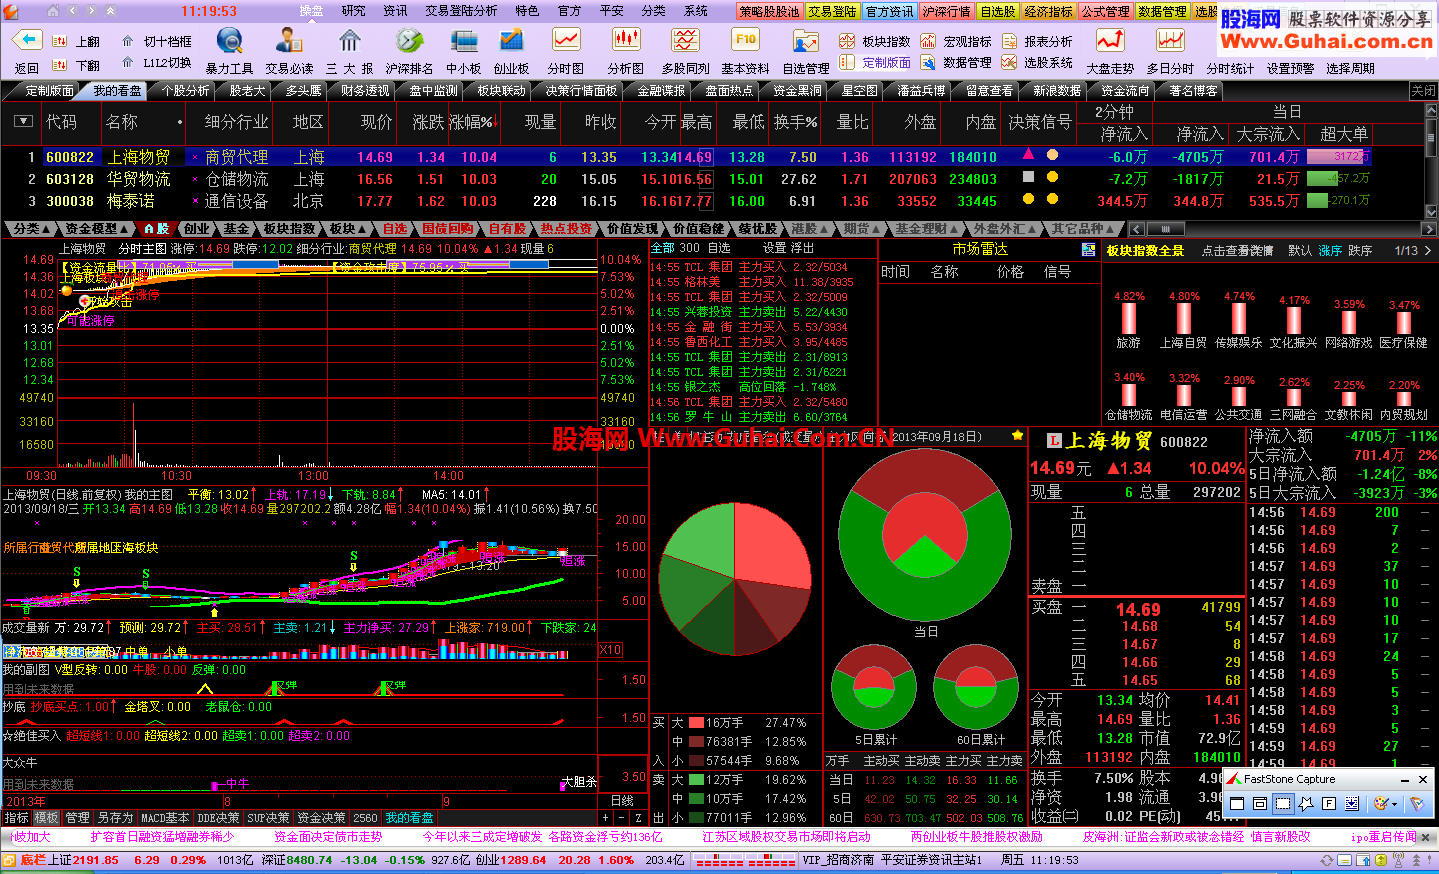
Task: Open 板块指数 in the toolbar
Action: [875, 41]
